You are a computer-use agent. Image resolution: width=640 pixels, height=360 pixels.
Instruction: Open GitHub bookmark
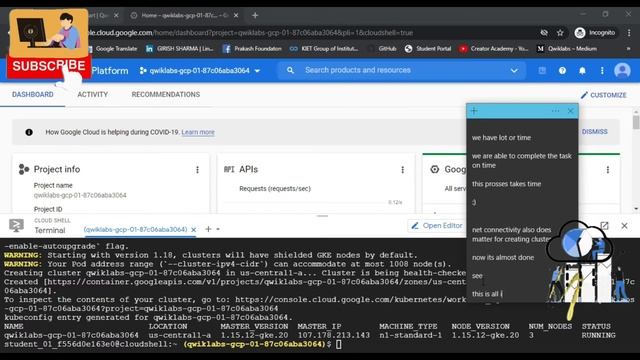click(x=382, y=49)
